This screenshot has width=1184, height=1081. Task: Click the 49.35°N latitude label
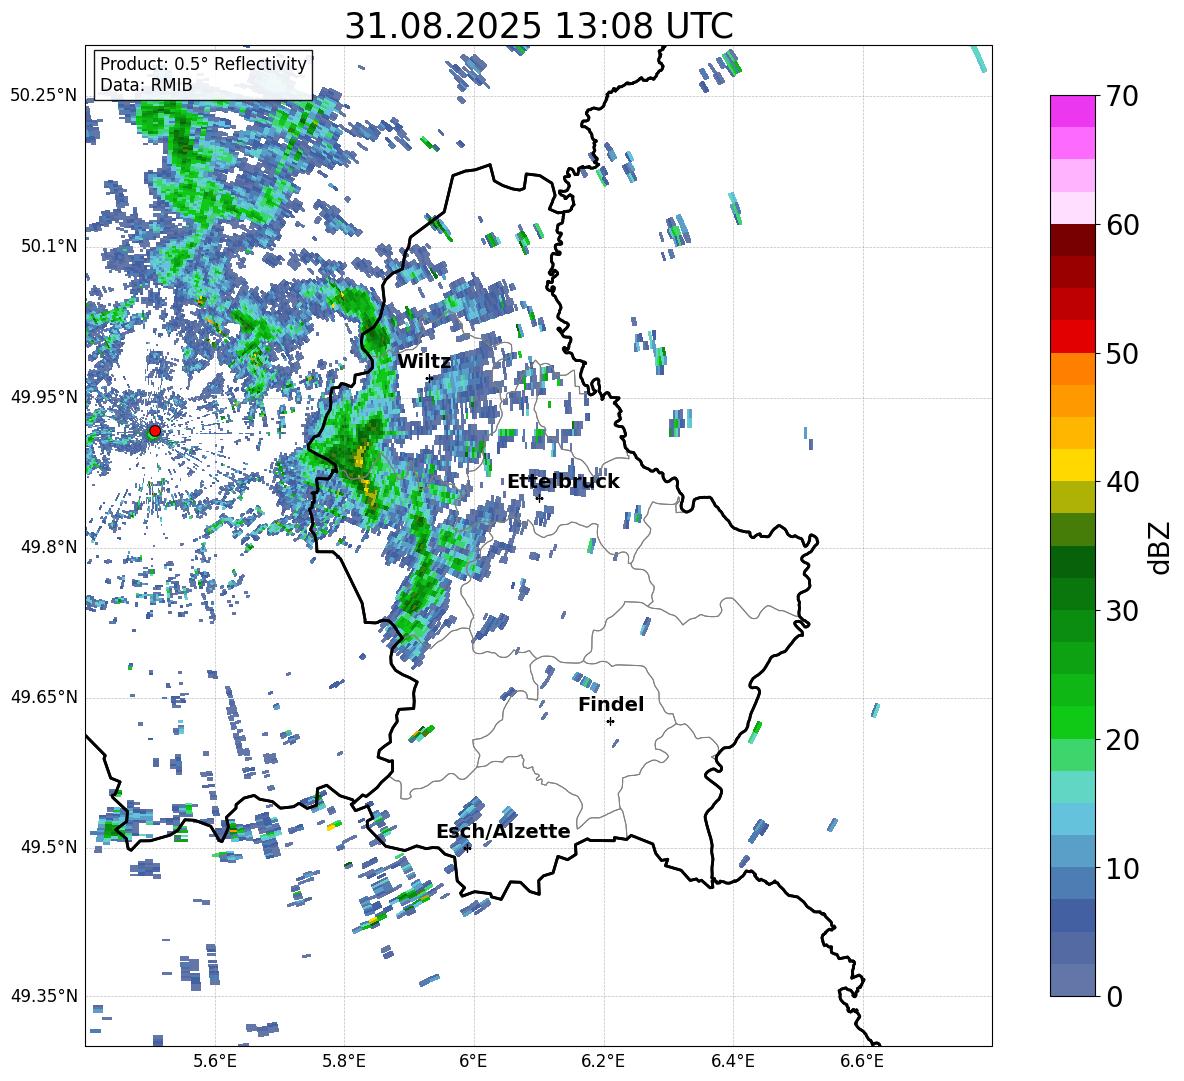pos(44,996)
